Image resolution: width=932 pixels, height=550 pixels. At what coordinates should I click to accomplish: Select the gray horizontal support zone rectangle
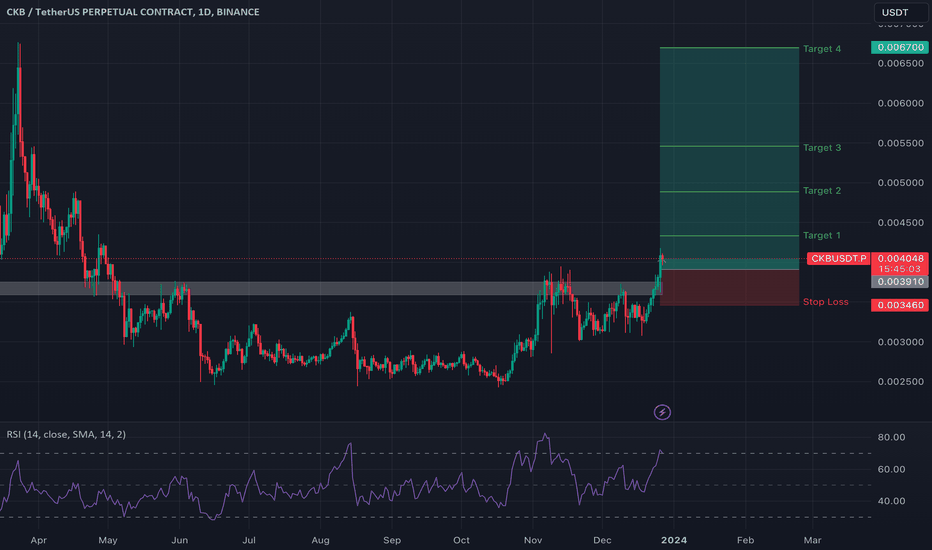coord(330,288)
